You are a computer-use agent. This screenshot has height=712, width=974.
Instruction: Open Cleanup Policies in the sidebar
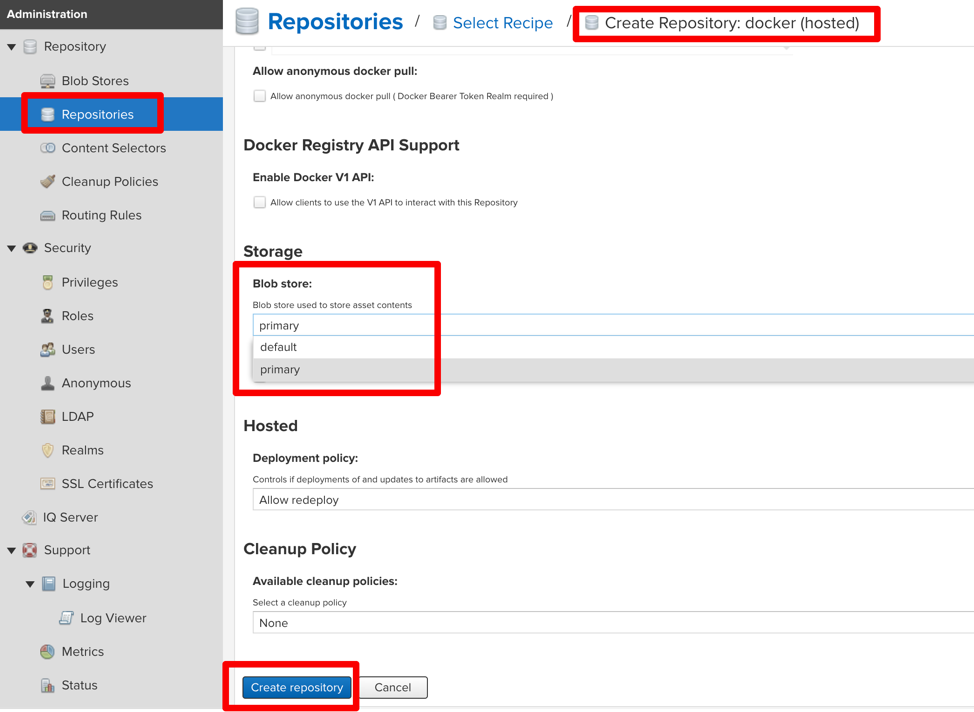[x=110, y=181]
